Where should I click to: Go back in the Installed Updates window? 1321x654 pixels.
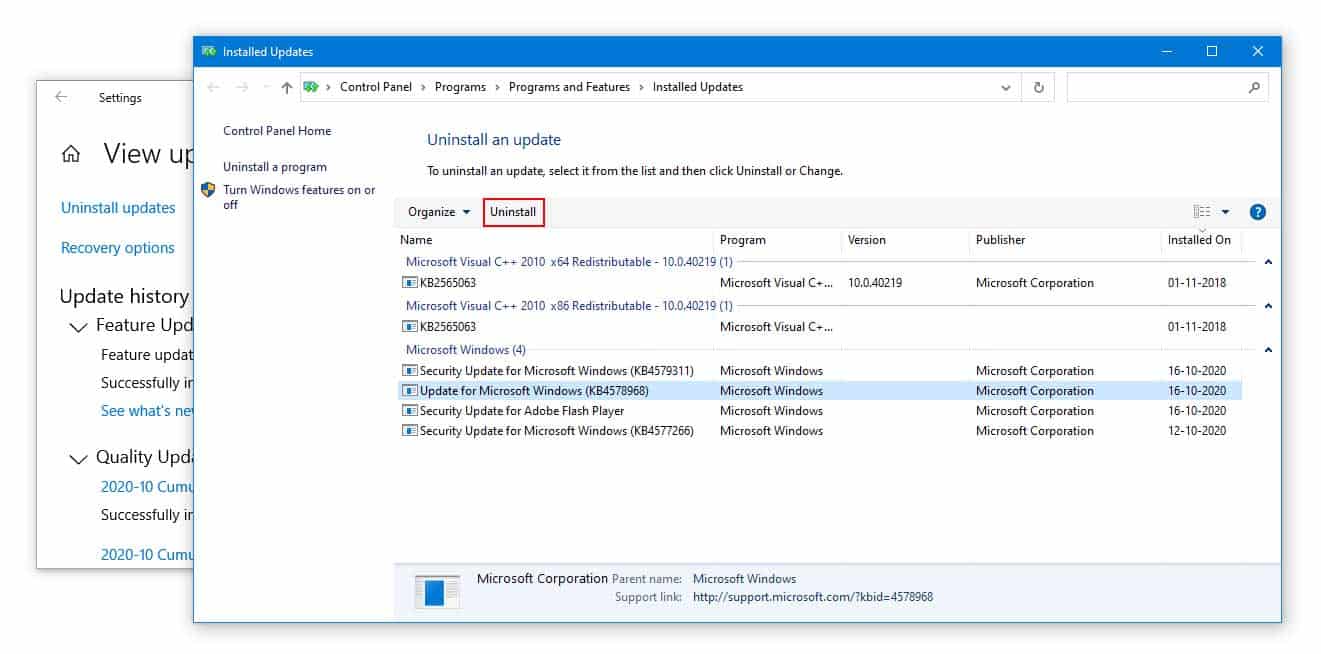(x=213, y=87)
